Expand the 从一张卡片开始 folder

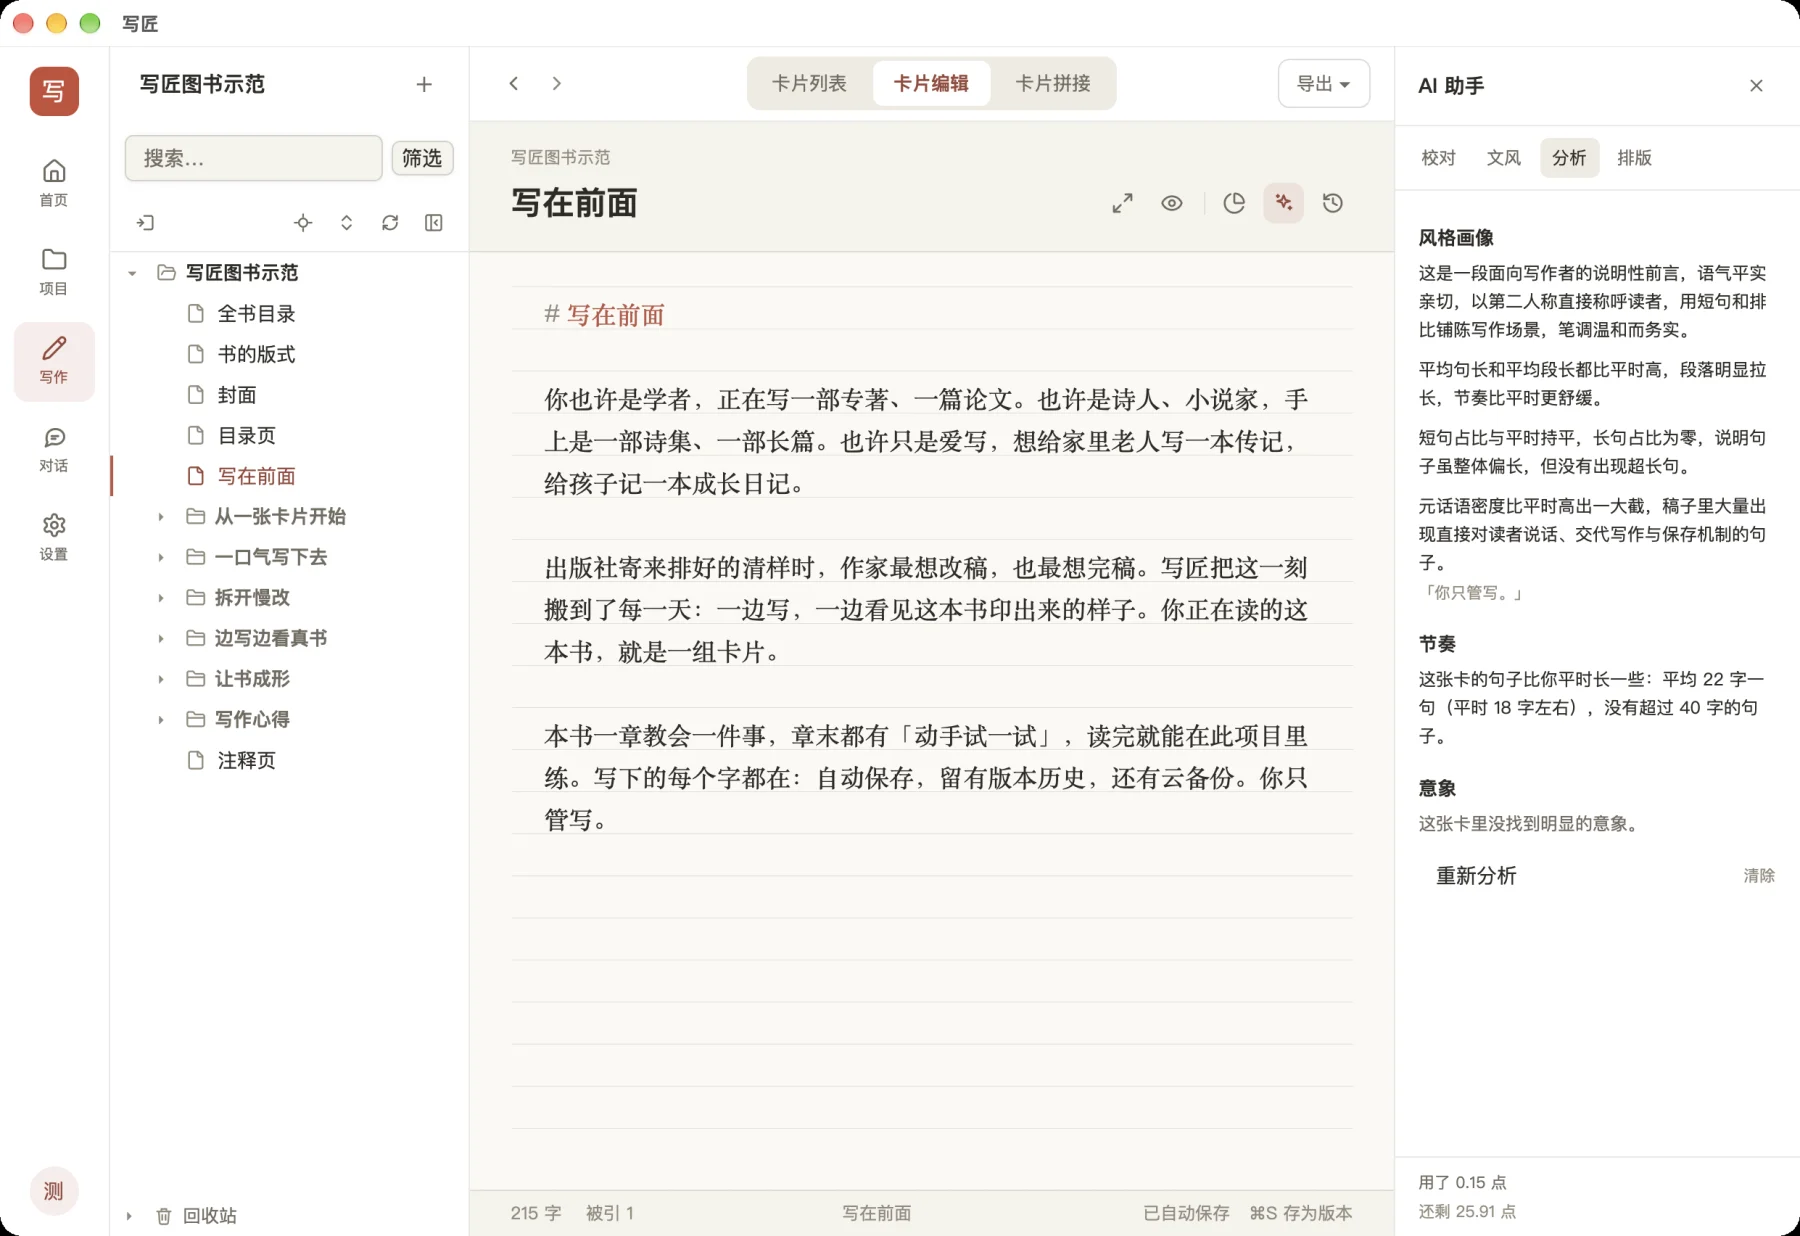click(x=160, y=517)
